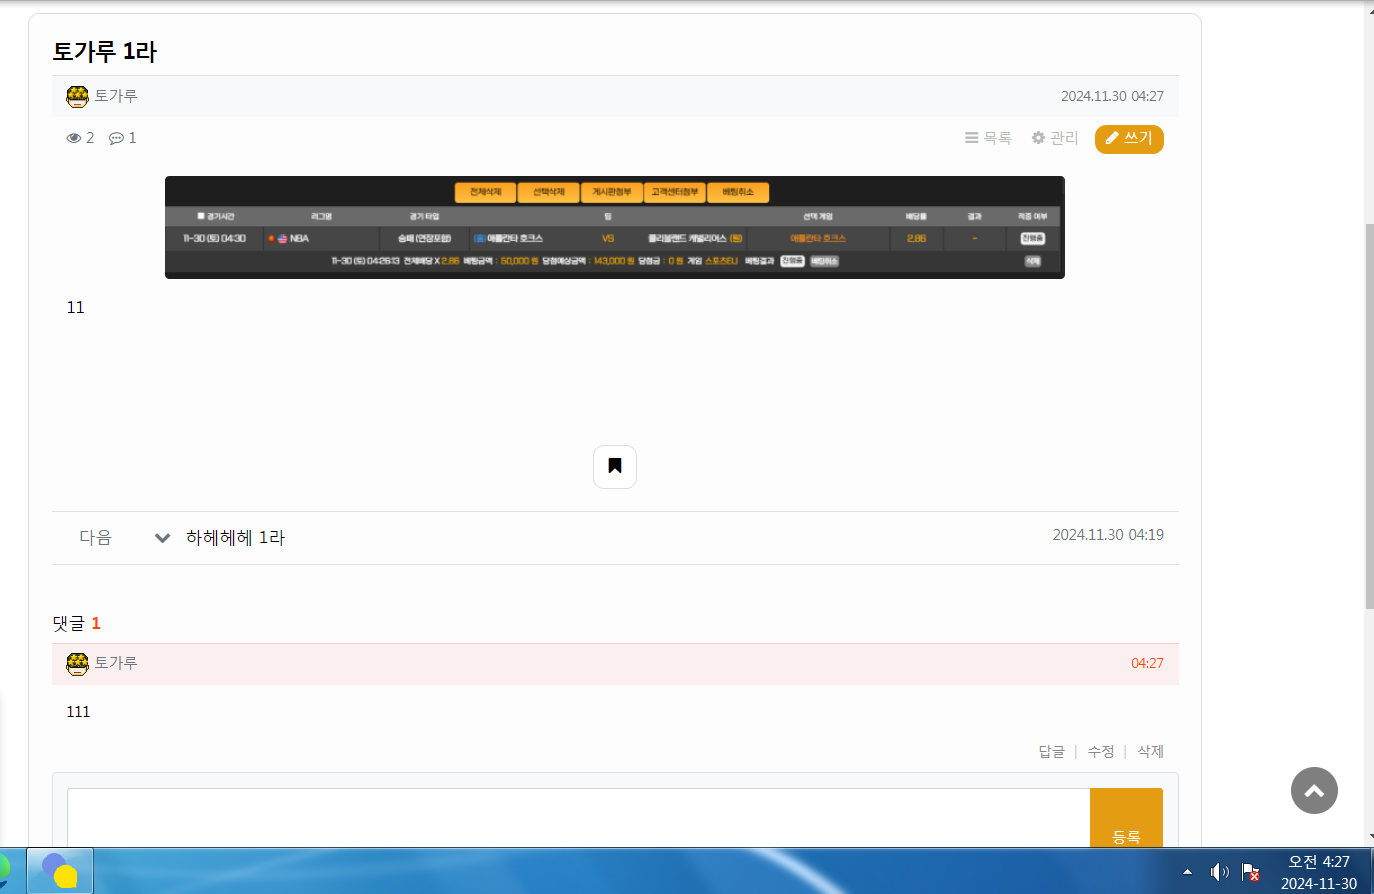Open the 관리 gear menu
Image resolution: width=1374 pixels, height=894 pixels.
[1055, 138]
